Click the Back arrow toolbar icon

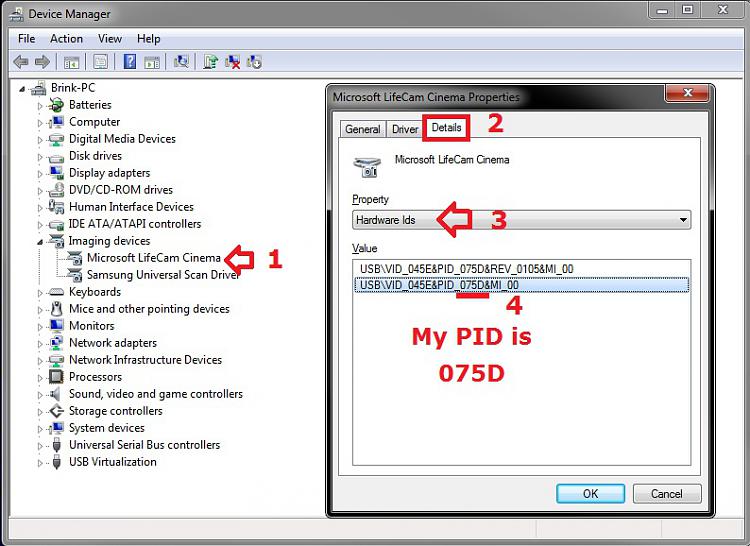pos(21,62)
